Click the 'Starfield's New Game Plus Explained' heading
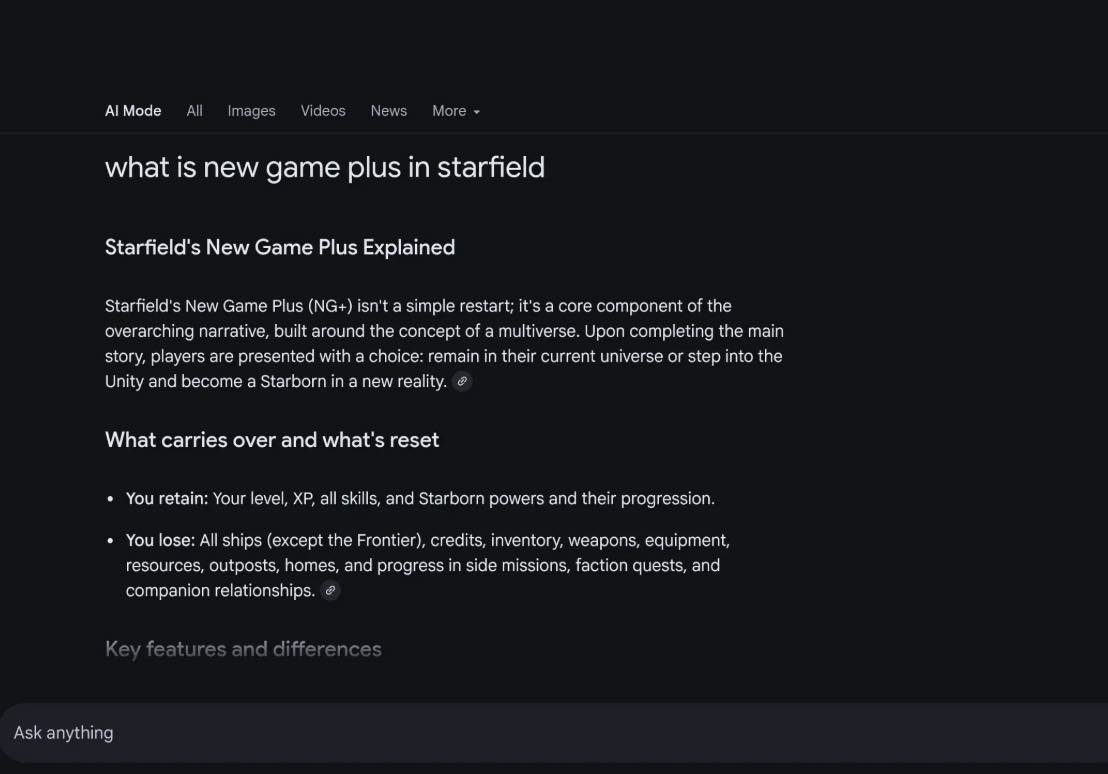 [x=280, y=247]
